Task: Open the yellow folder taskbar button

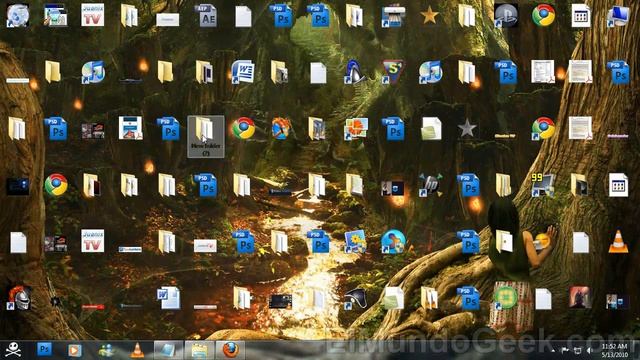Action: [199, 350]
